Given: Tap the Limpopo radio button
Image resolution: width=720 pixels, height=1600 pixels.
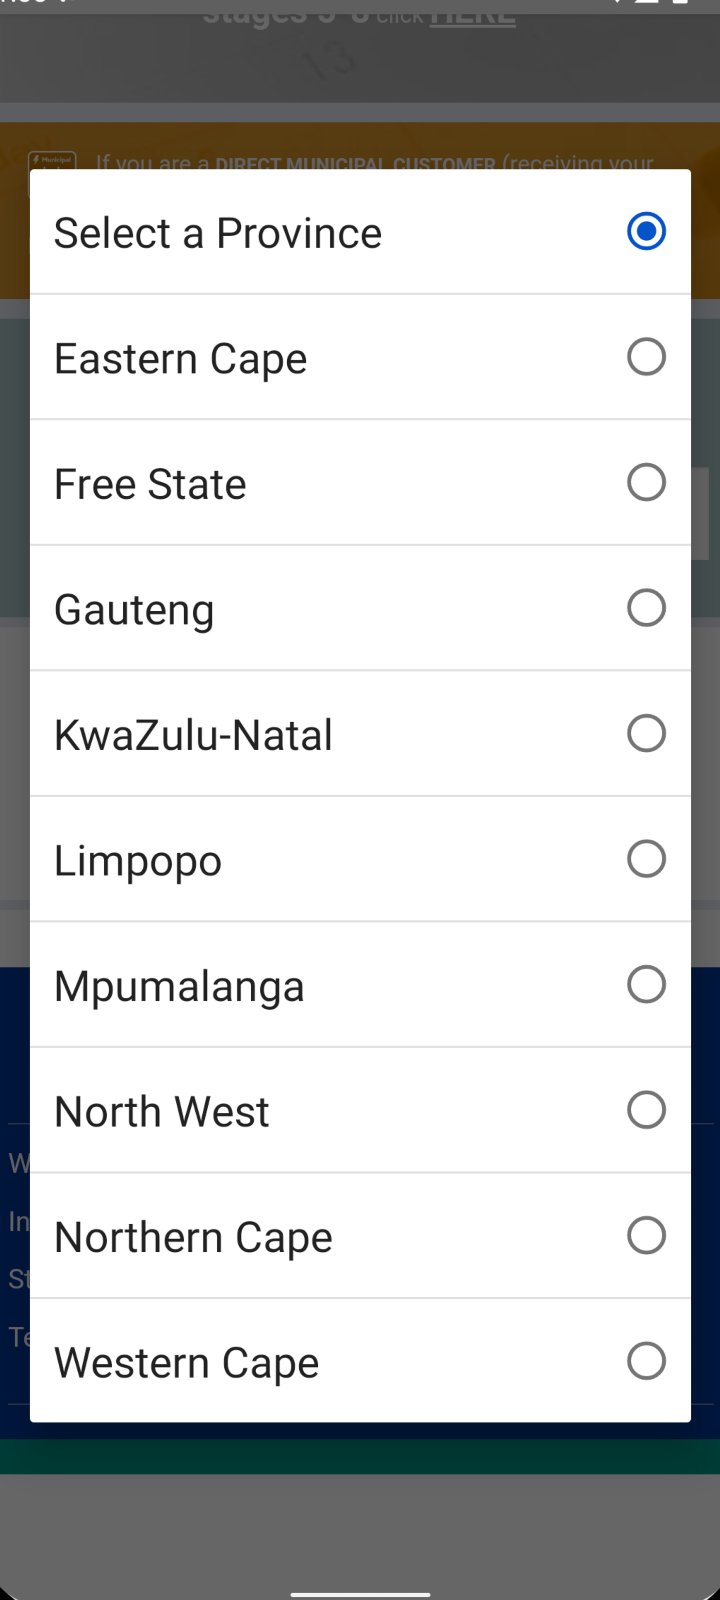Looking at the screenshot, I should [x=646, y=859].
